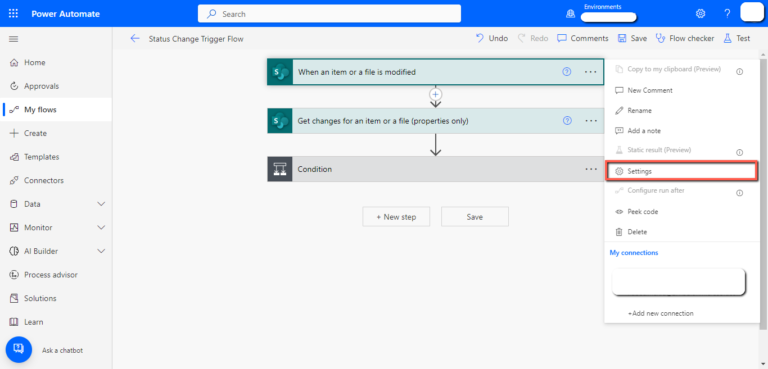
Task: Click the Save button below the flow
Action: (x=475, y=217)
